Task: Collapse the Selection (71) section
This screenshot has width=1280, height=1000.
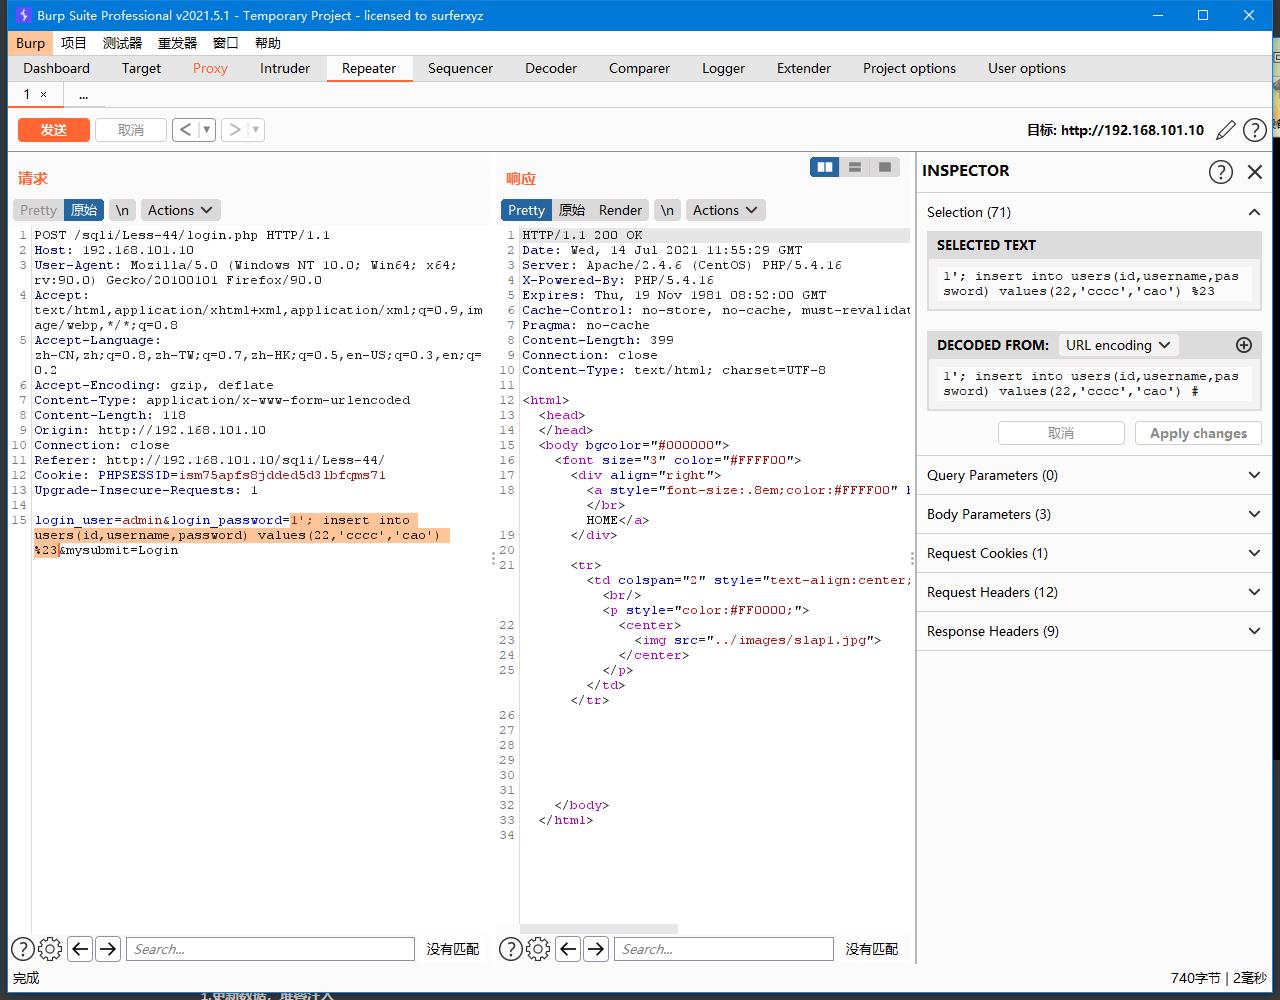Action: (x=1254, y=212)
